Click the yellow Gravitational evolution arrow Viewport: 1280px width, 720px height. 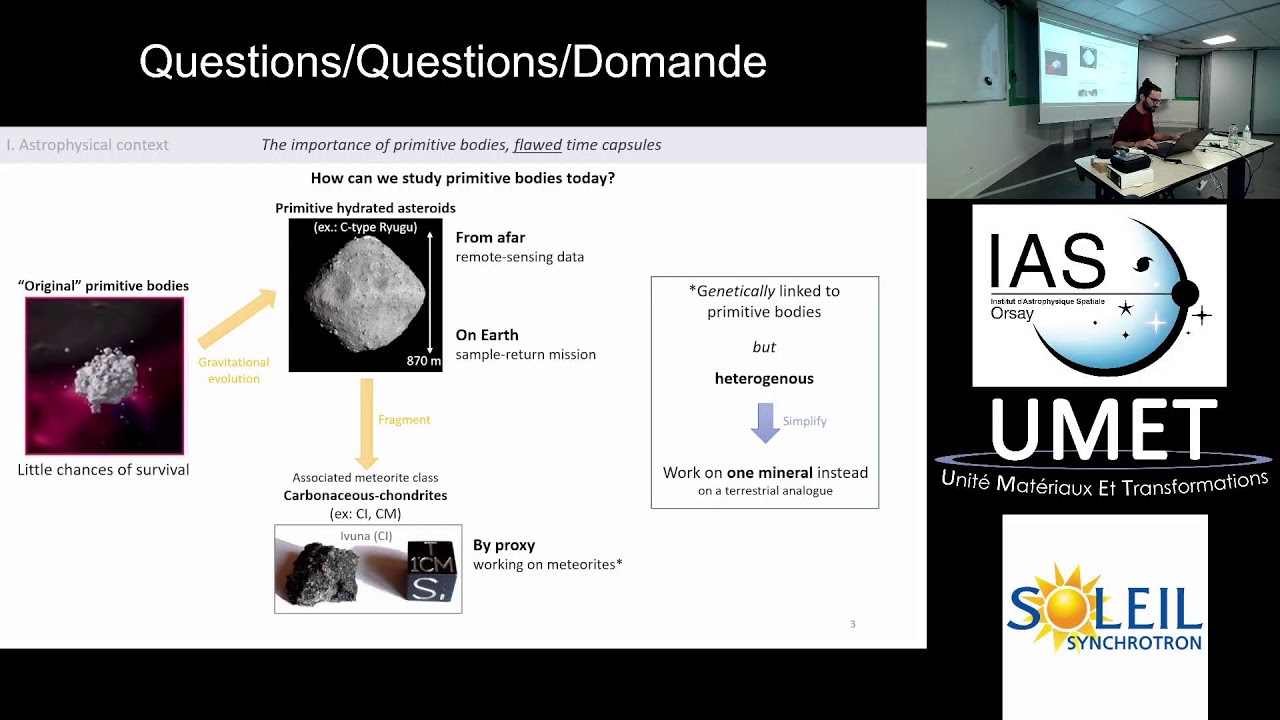coord(237,318)
